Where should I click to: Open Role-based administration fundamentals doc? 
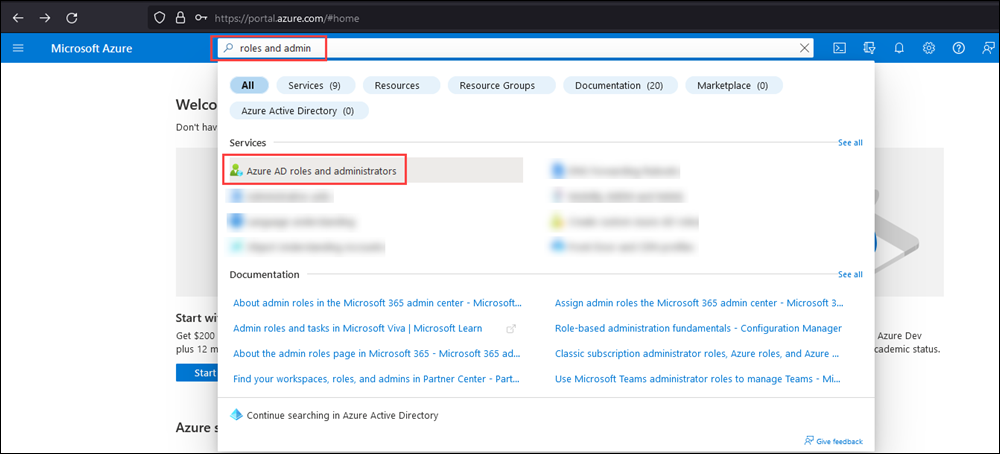(698, 328)
